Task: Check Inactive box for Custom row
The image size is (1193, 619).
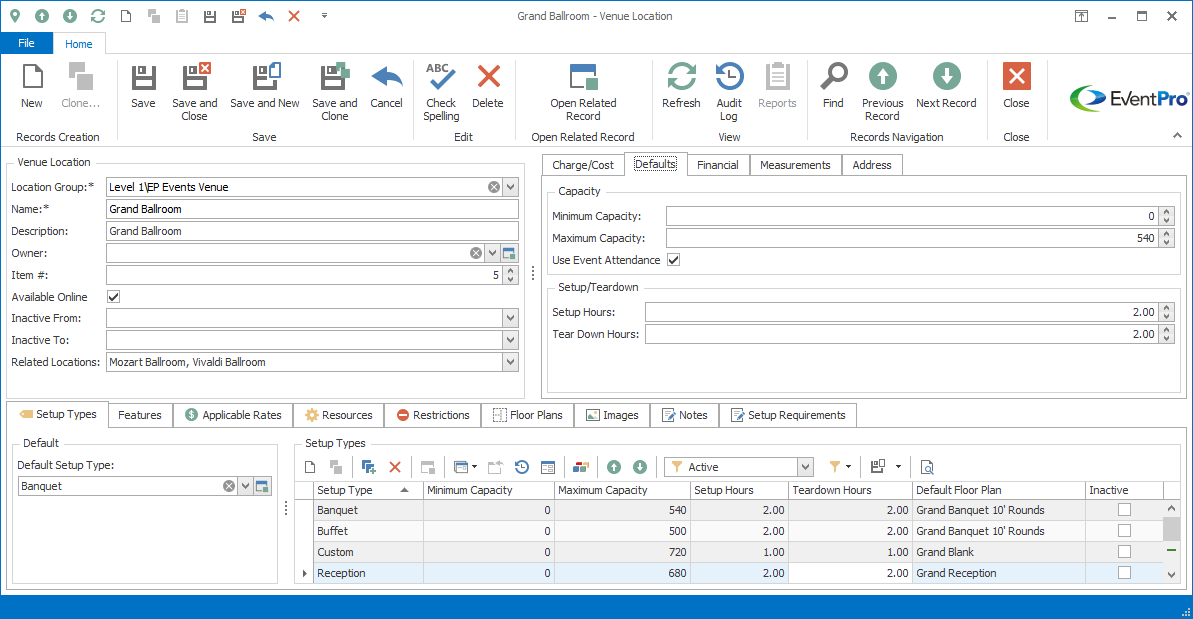Action: click(x=1125, y=551)
